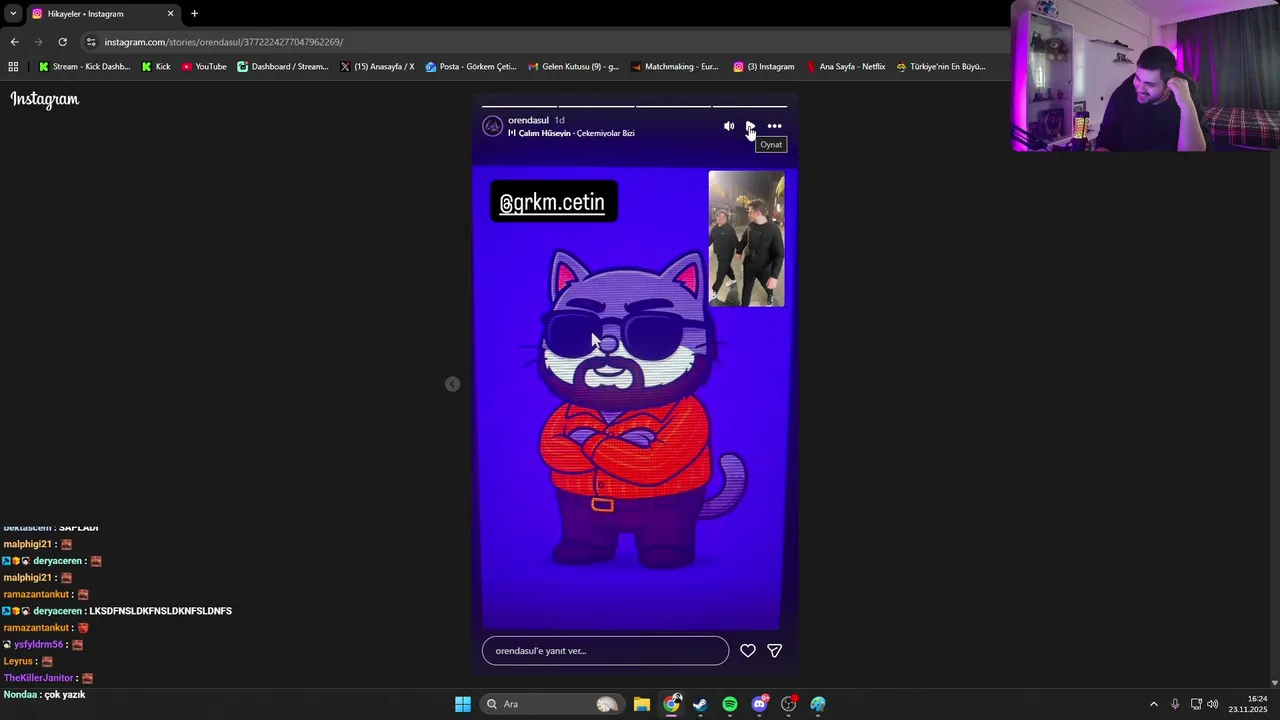Open Steam from the taskbar
This screenshot has height=720, width=1280.
tap(700, 704)
